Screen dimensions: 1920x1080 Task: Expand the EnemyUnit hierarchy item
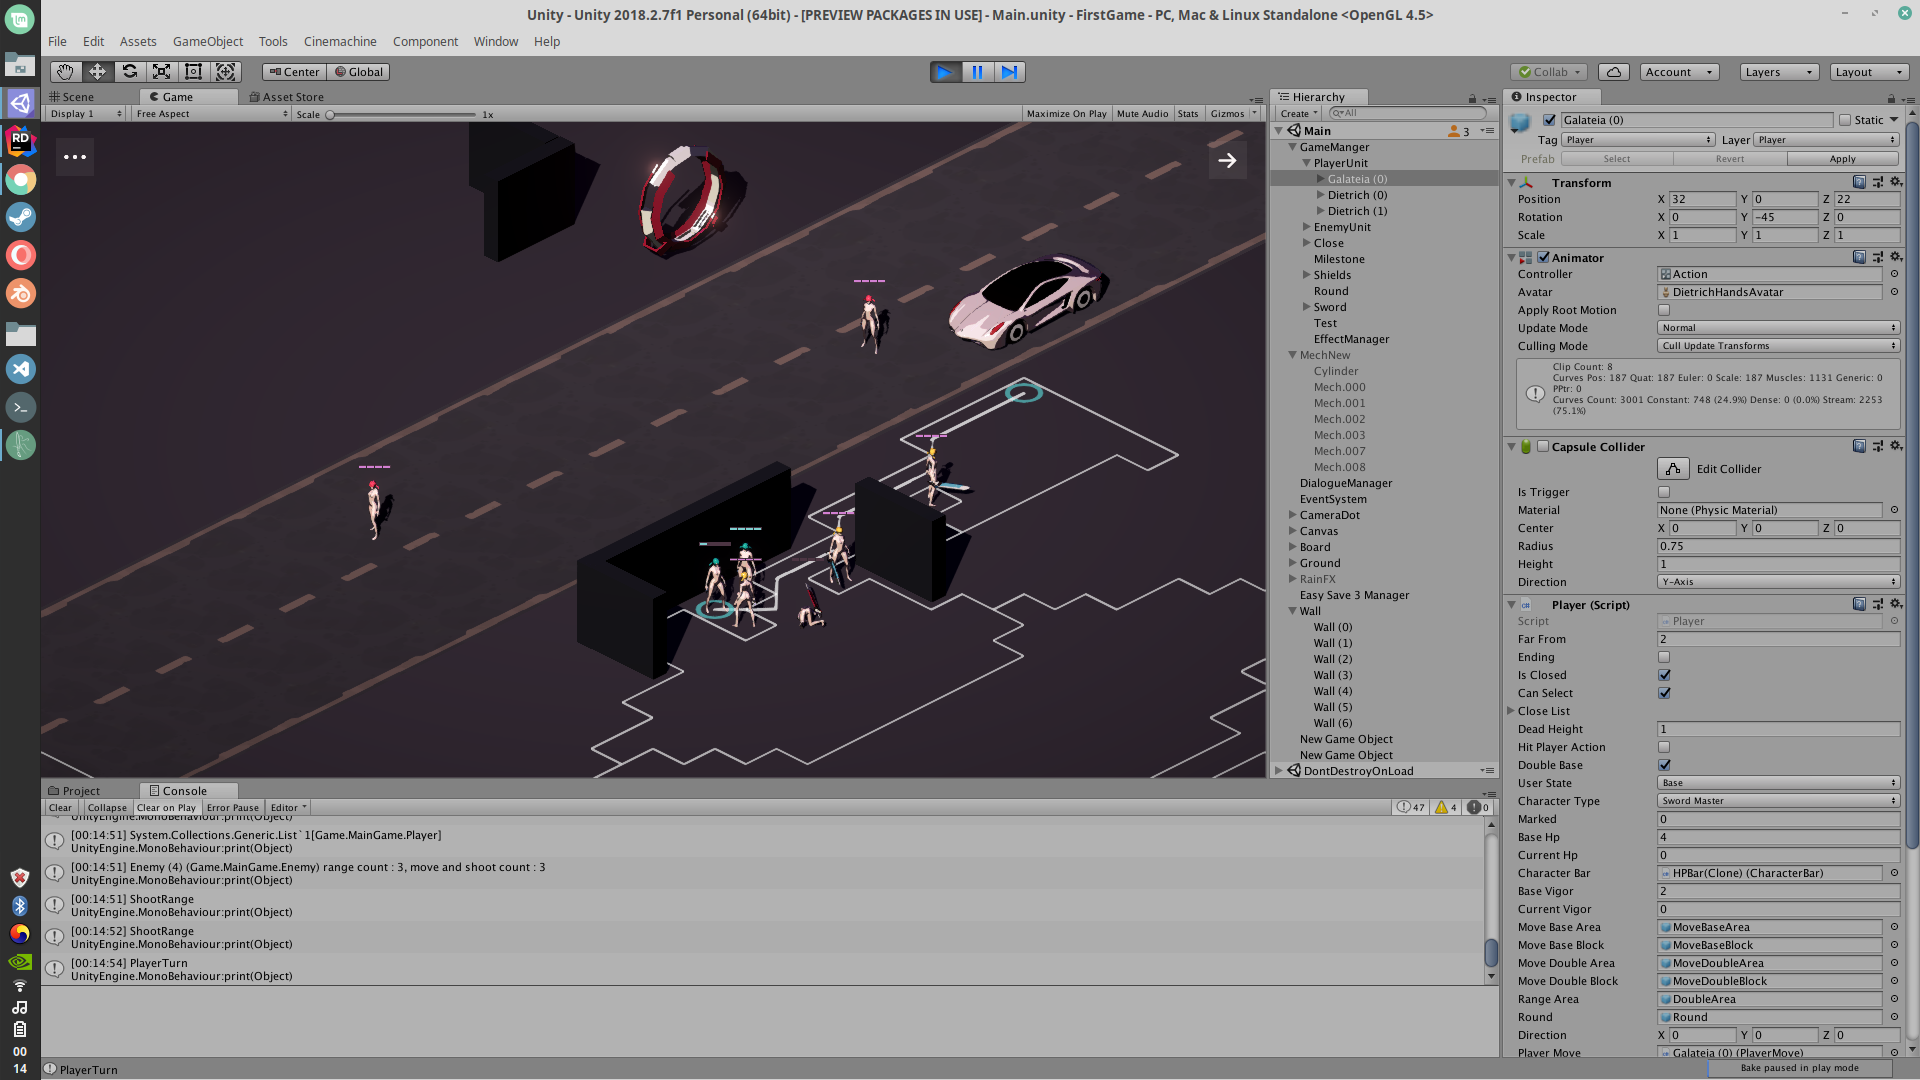click(x=1306, y=227)
